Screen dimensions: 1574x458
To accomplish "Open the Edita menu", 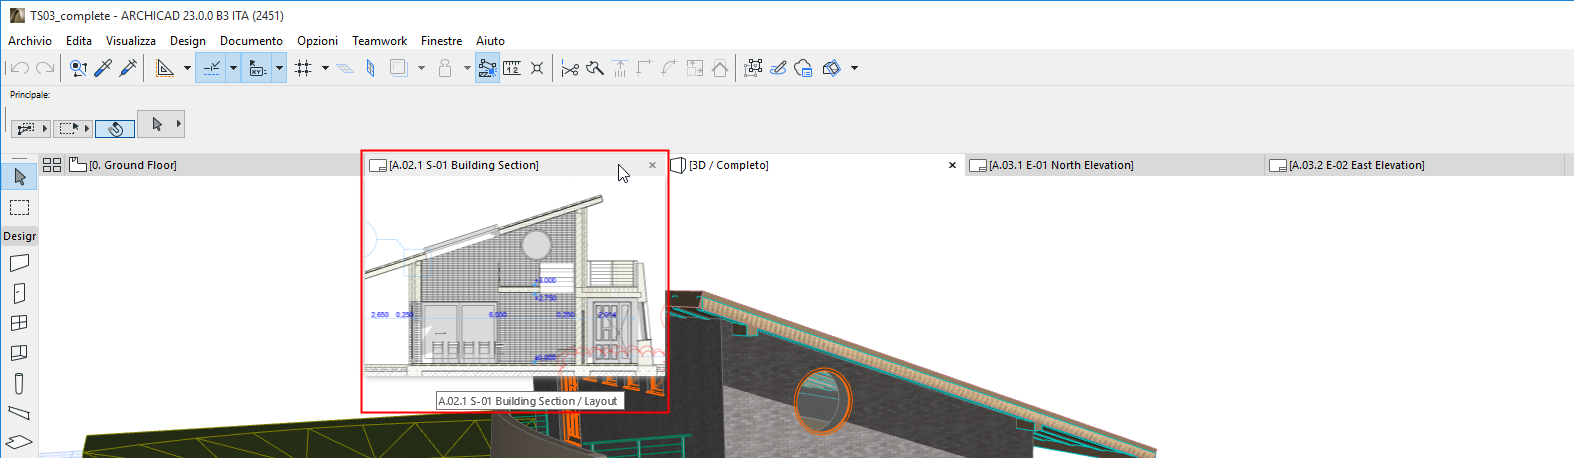I will click(x=79, y=41).
